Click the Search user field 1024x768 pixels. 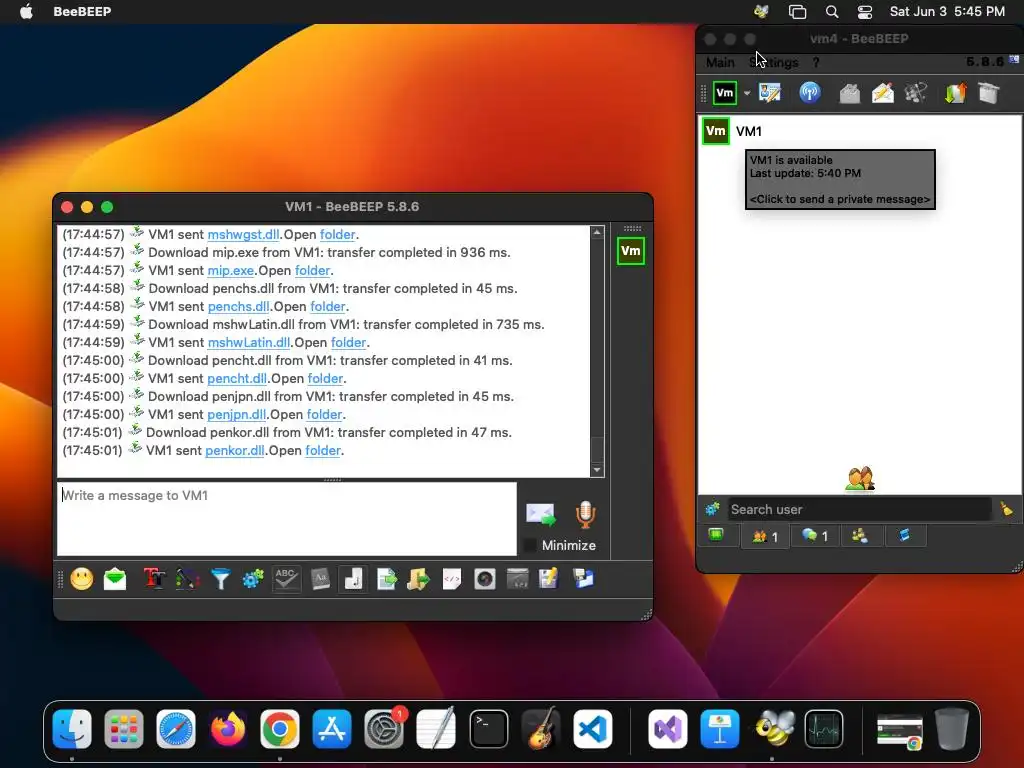click(859, 509)
